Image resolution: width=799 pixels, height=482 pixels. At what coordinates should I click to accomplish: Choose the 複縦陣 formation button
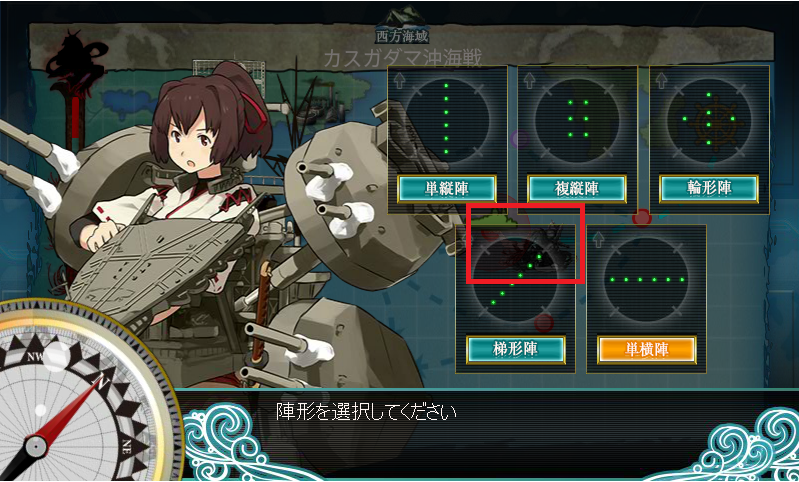(x=576, y=189)
